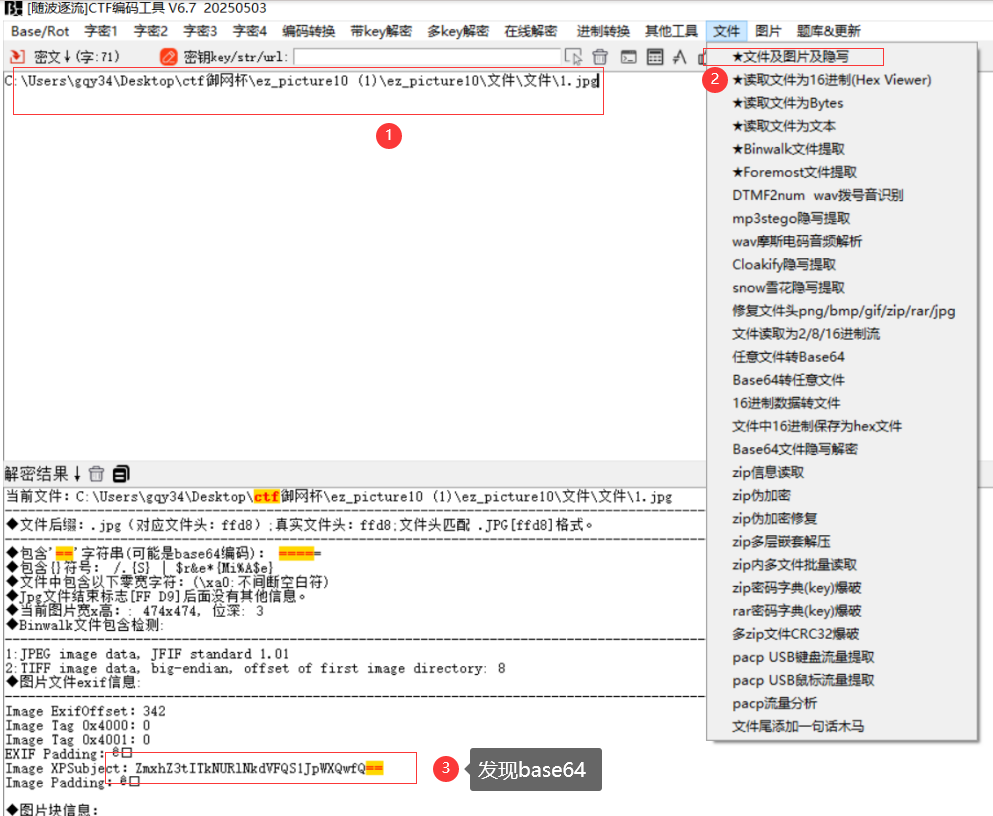
Task: Select zip多层嵌套解压 entry
Action: (842, 542)
